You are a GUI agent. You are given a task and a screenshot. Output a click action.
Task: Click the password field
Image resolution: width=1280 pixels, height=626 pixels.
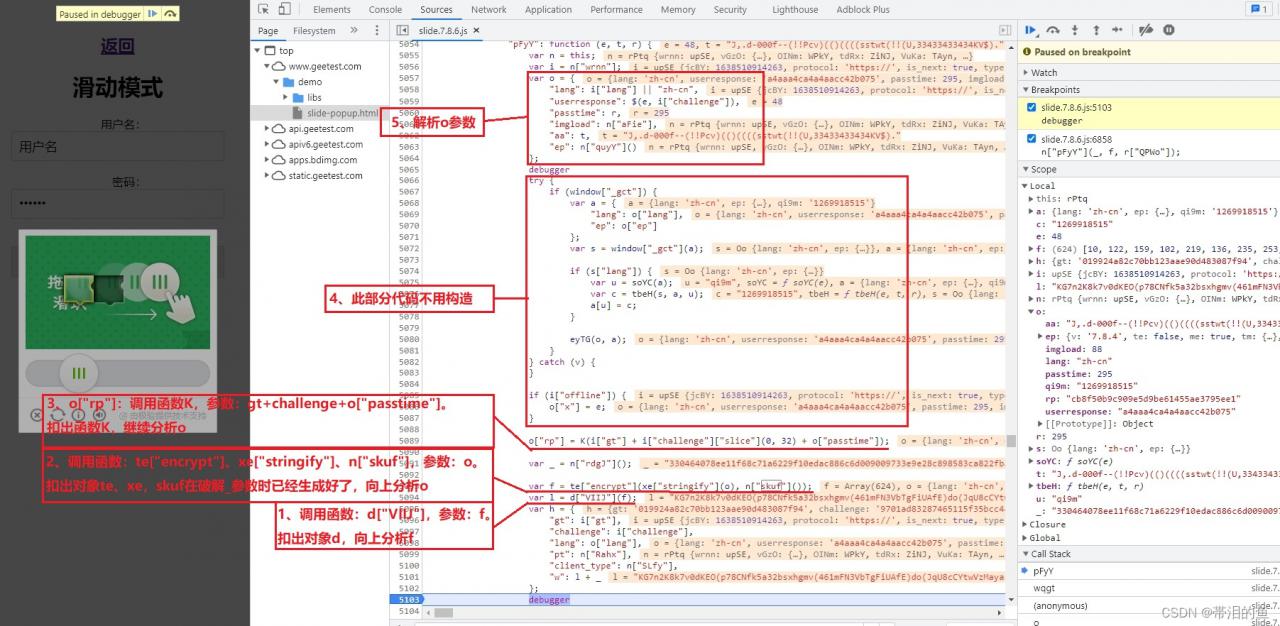coord(117,203)
